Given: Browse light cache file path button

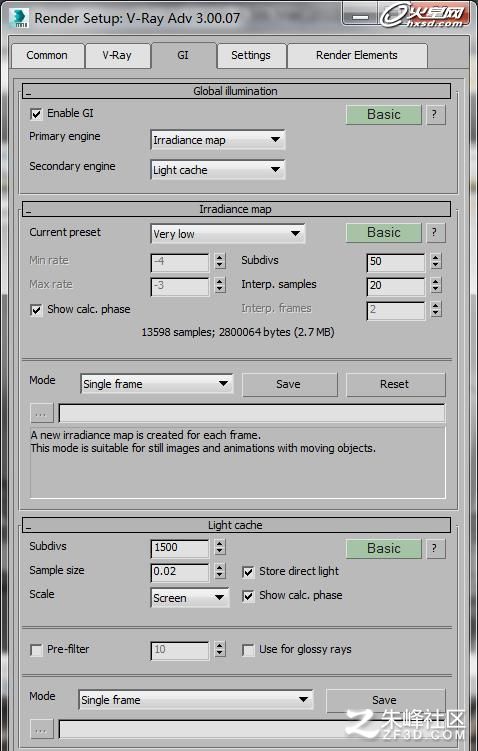Looking at the screenshot, I should [41, 730].
